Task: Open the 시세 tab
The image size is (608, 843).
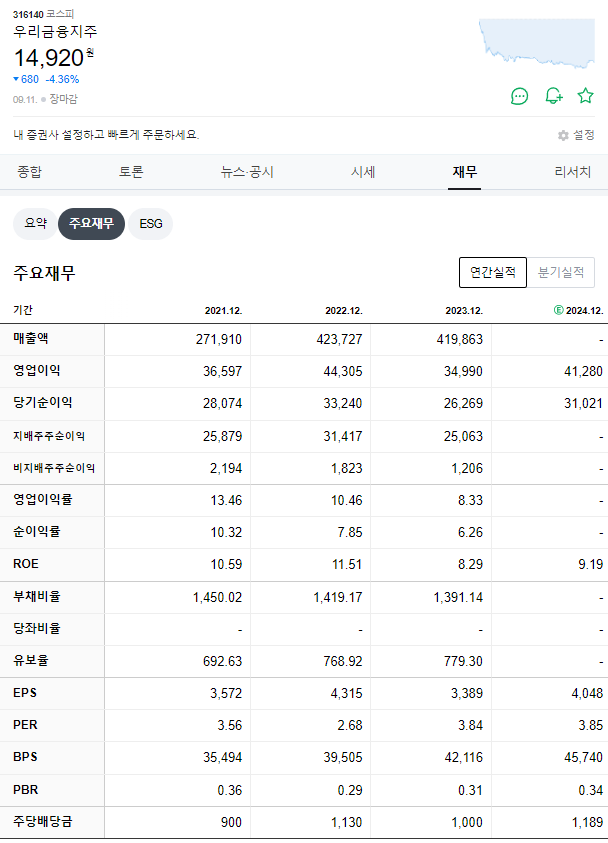Action: pyautogui.click(x=363, y=172)
